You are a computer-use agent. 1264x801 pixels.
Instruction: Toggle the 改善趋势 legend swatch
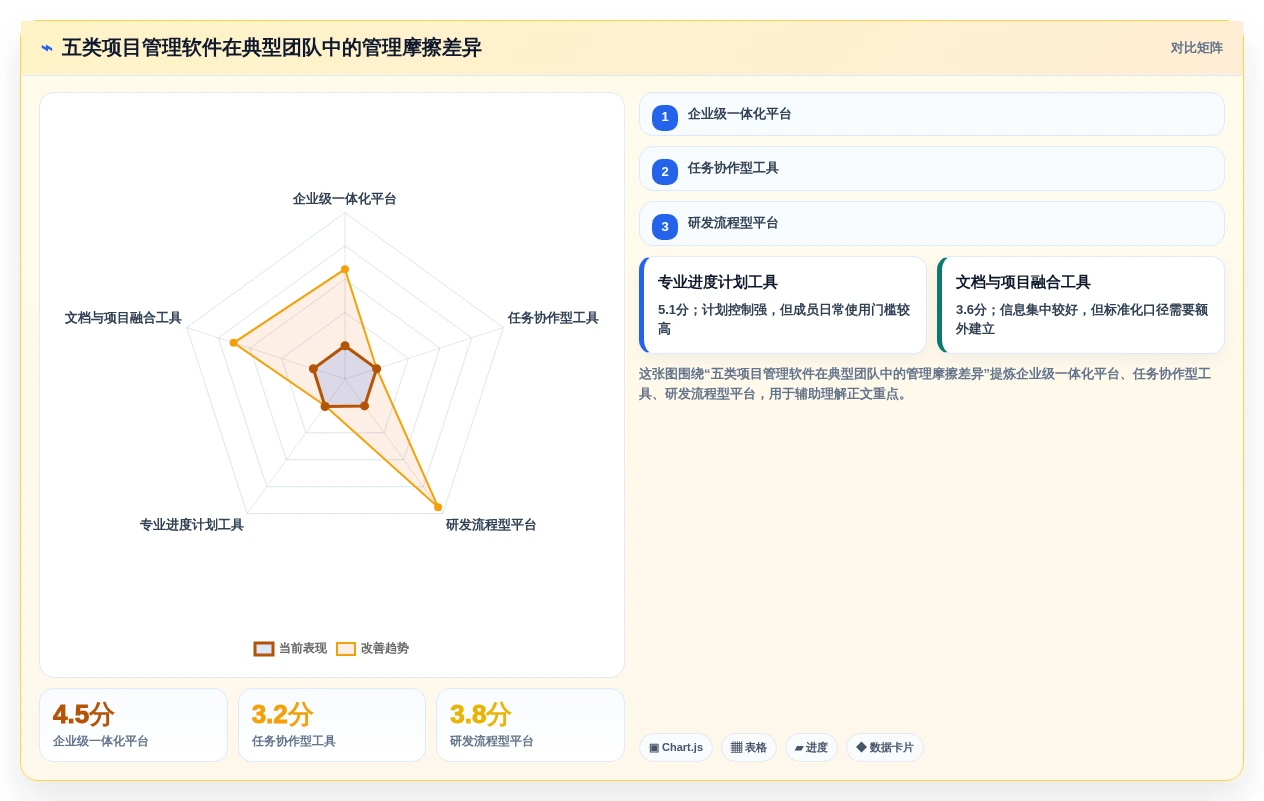pos(346,649)
